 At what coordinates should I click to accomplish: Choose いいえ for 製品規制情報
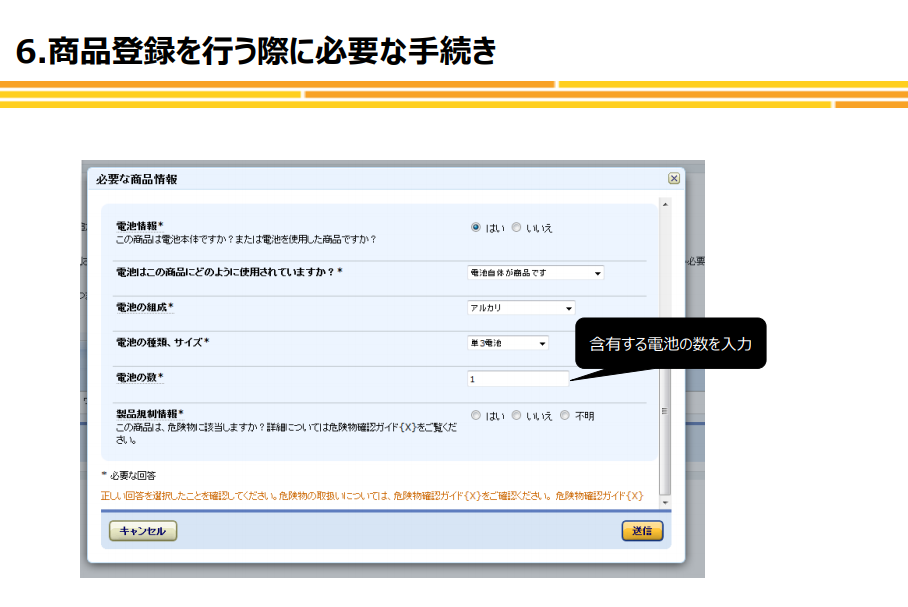(516, 415)
